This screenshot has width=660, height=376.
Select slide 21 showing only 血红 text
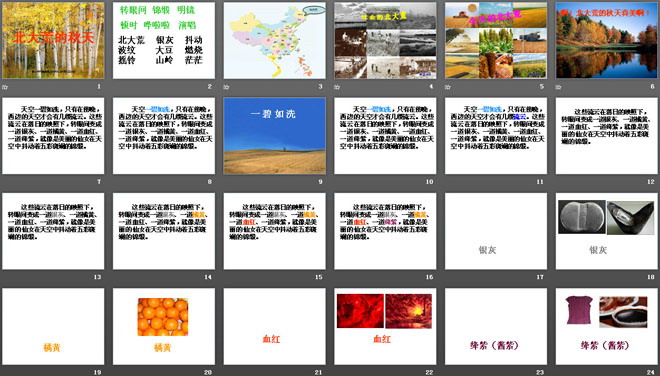pyautogui.click(x=274, y=326)
